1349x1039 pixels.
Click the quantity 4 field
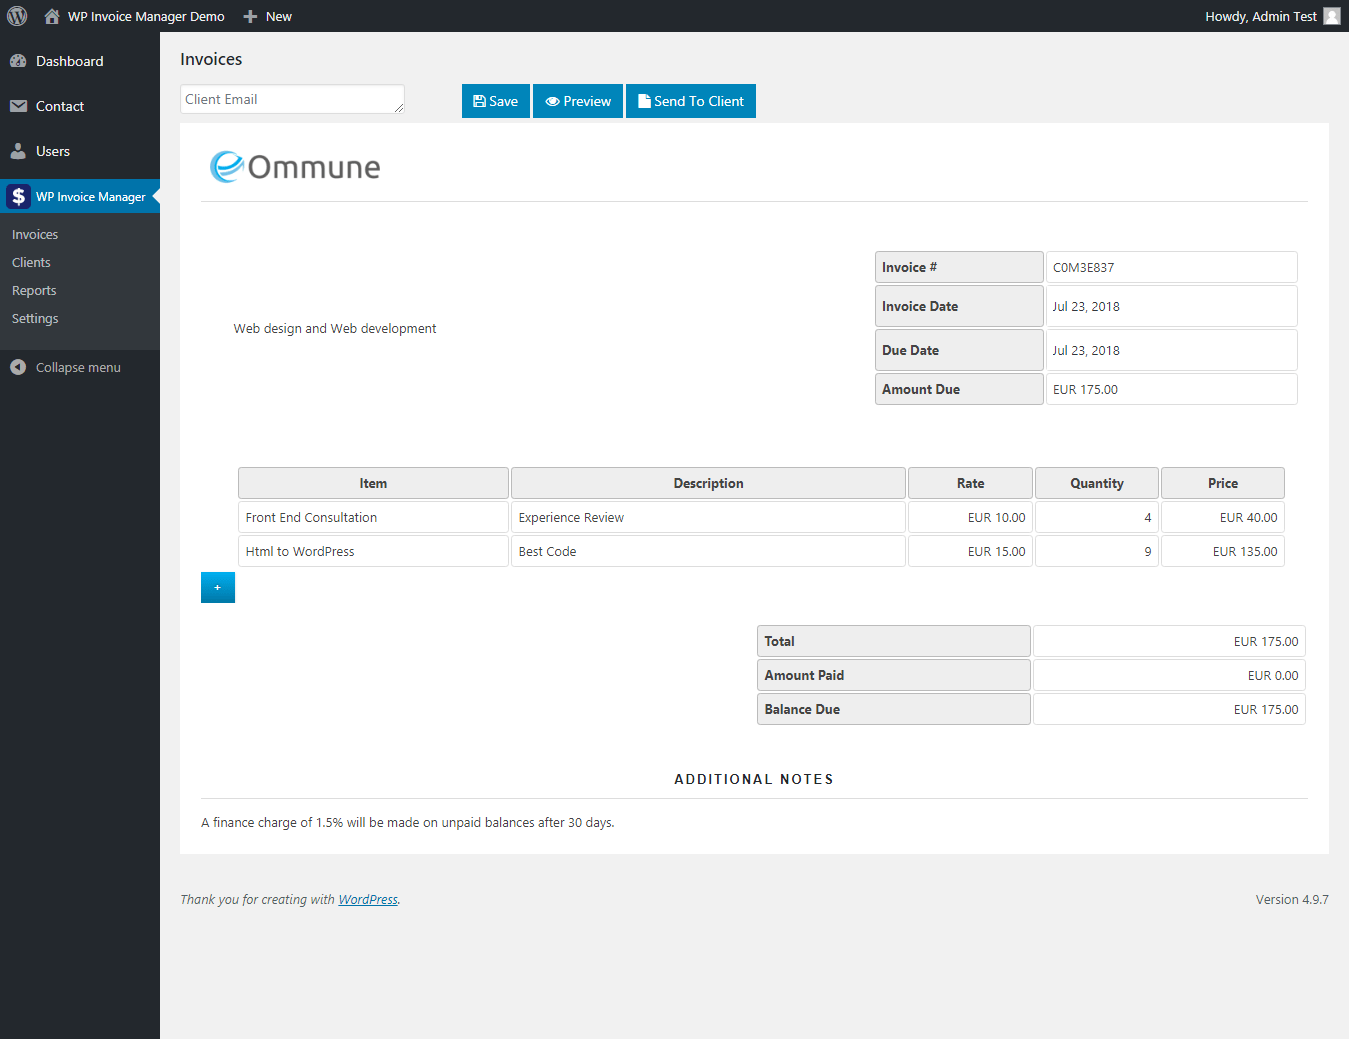1097,517
